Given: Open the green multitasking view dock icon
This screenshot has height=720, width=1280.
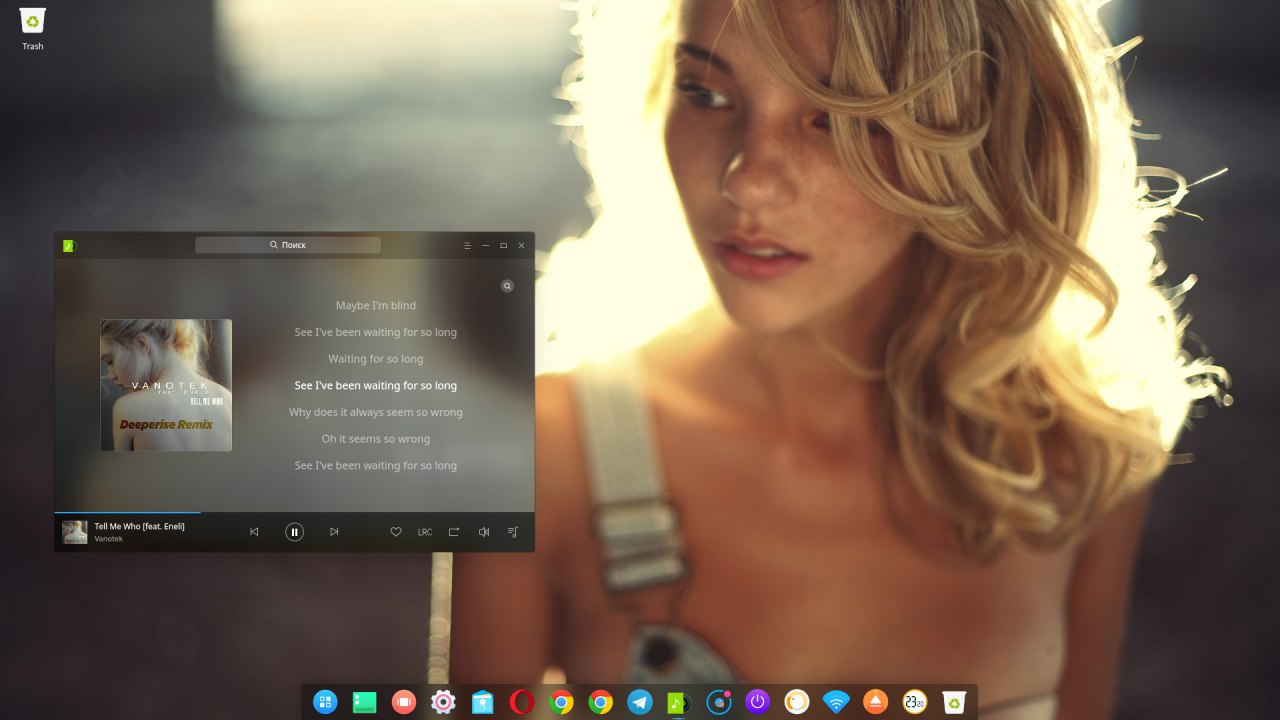Looking at the screenshot, I should click(x=364, y=702).
